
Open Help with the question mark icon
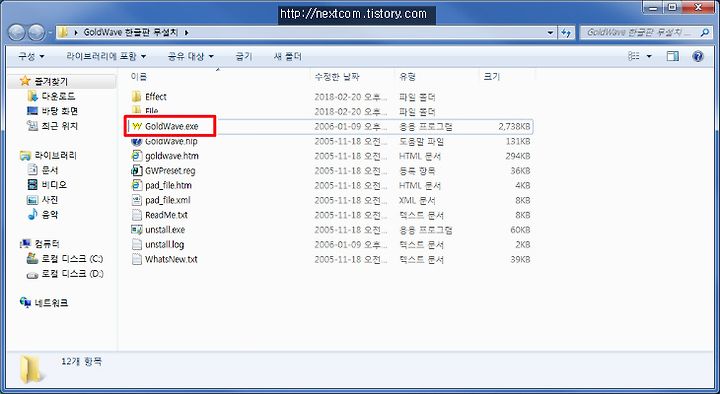698,56
